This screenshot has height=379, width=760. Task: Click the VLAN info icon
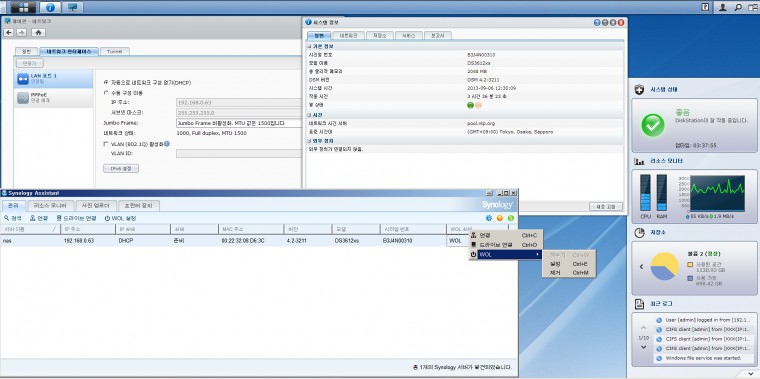(x=167, y=143)
